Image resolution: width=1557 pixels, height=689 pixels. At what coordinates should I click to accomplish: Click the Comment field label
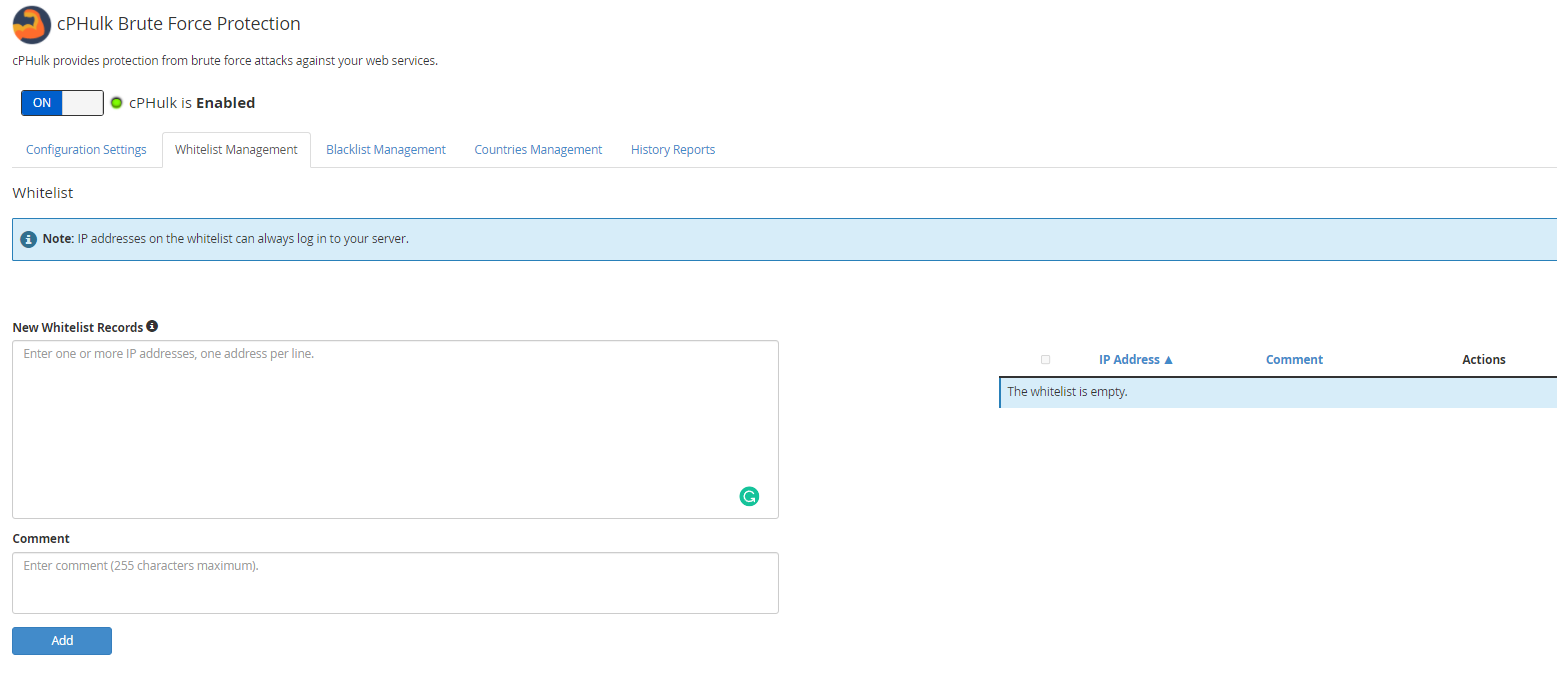click(x=41, y=539)
